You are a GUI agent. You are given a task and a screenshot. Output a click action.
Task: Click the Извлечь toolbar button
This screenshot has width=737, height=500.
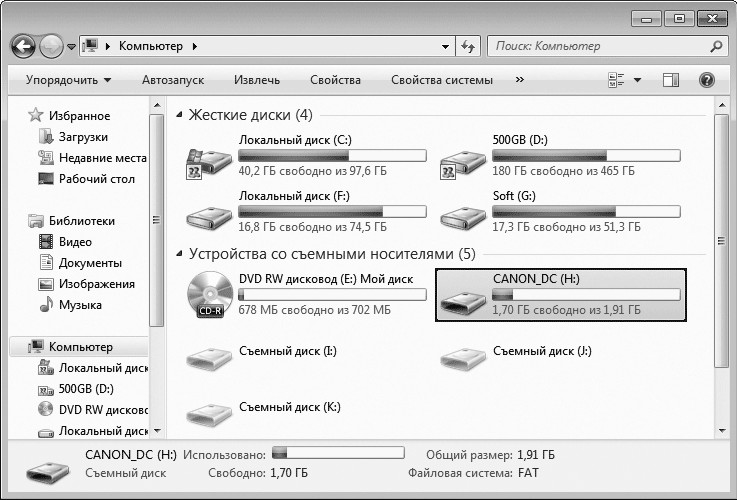click(x=257, y=80)
